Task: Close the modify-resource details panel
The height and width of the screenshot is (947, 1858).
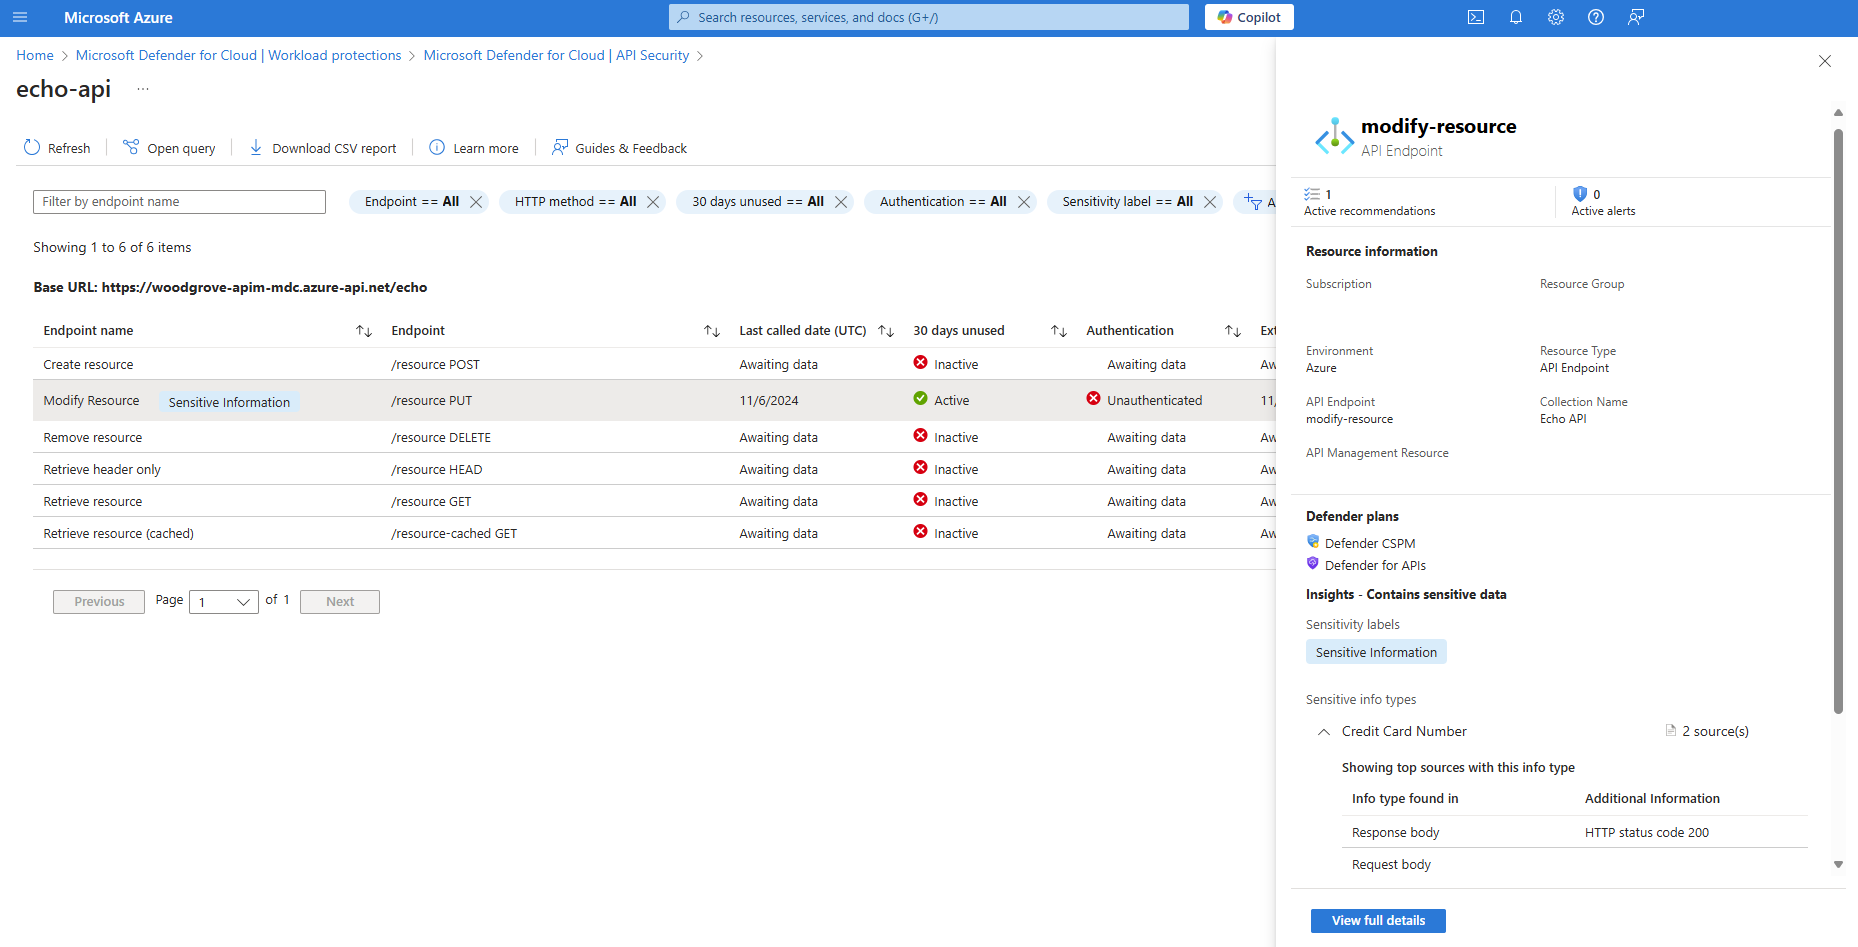Action: point(1825,61)
